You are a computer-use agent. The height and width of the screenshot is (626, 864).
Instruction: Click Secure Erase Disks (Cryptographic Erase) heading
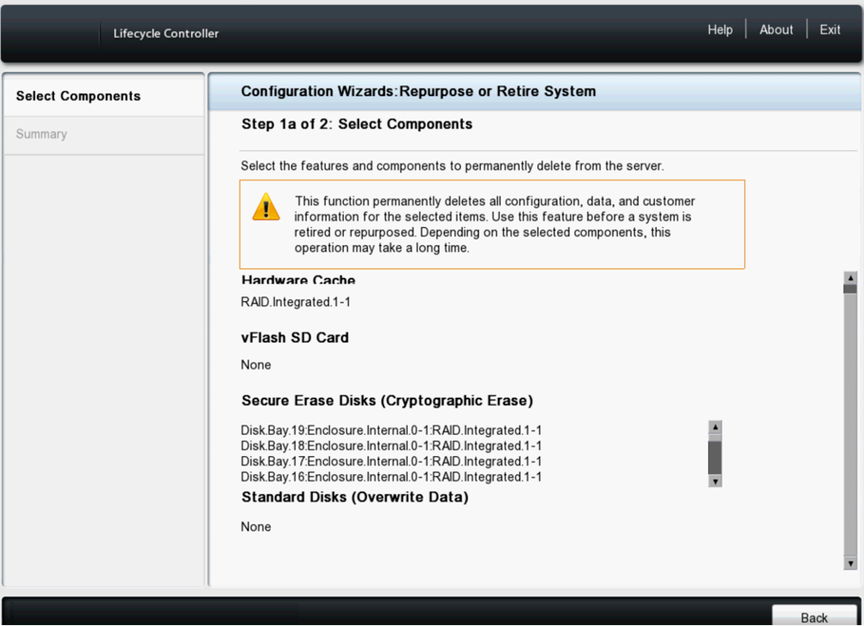coord(387,401)
